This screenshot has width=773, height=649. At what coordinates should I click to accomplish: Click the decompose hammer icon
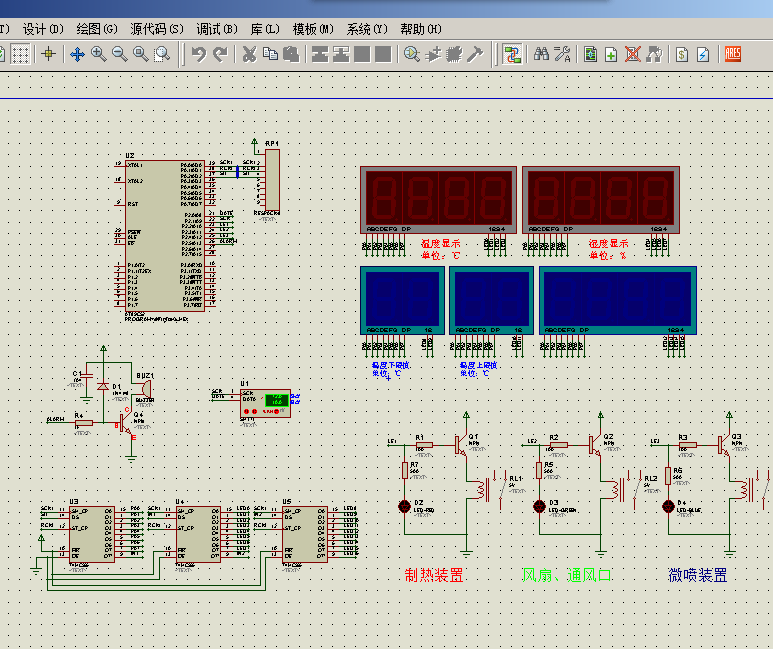click(475, 54)
